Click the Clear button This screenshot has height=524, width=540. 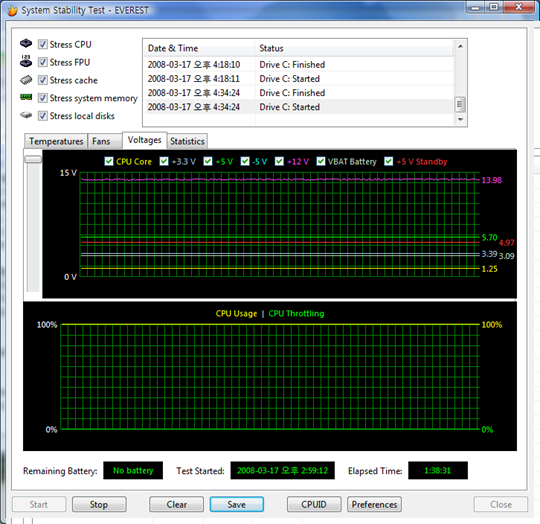click(177, 504)
